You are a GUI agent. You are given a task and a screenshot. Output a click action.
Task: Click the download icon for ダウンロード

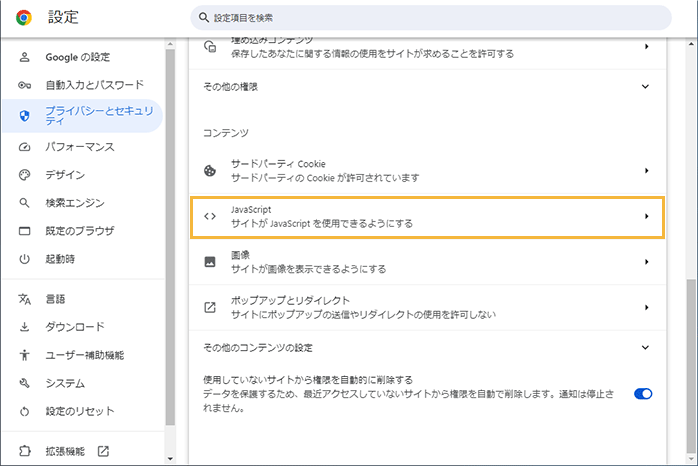[x=24, y=327]
